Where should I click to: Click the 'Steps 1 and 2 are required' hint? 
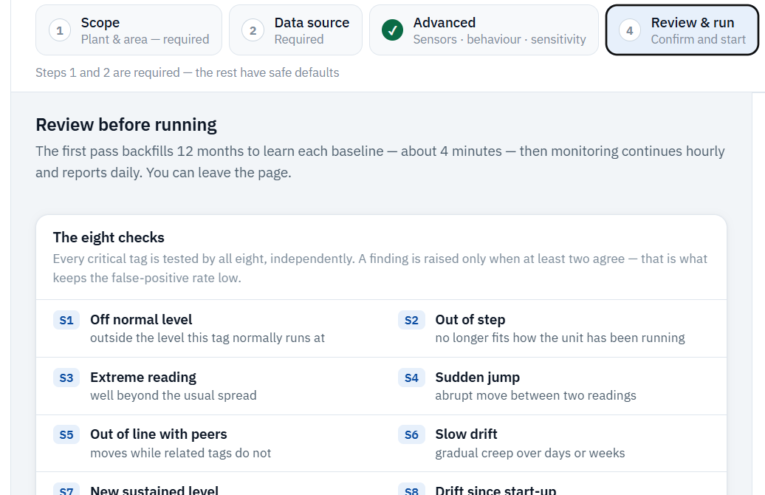[x=187, y=73]
